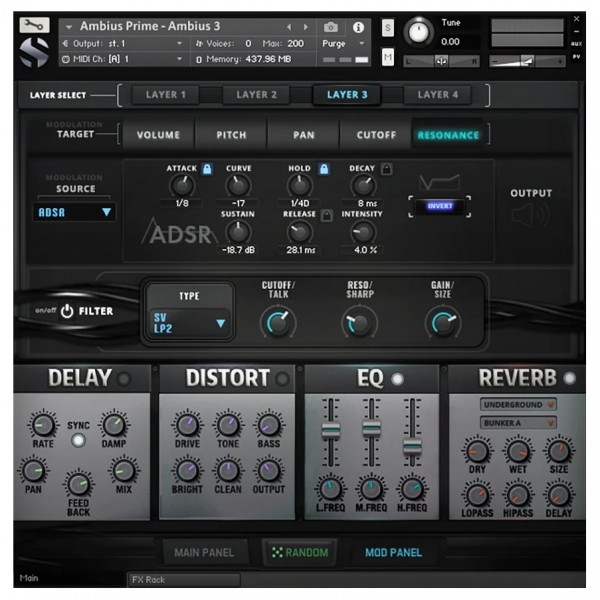Click the pan center icon in header

(441, 61)
